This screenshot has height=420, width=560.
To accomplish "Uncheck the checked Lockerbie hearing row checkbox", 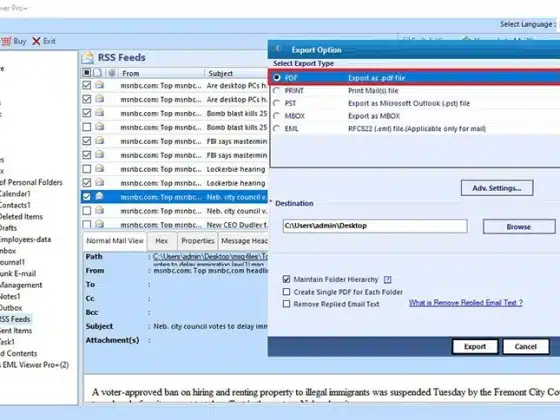I will coord(86,183).
